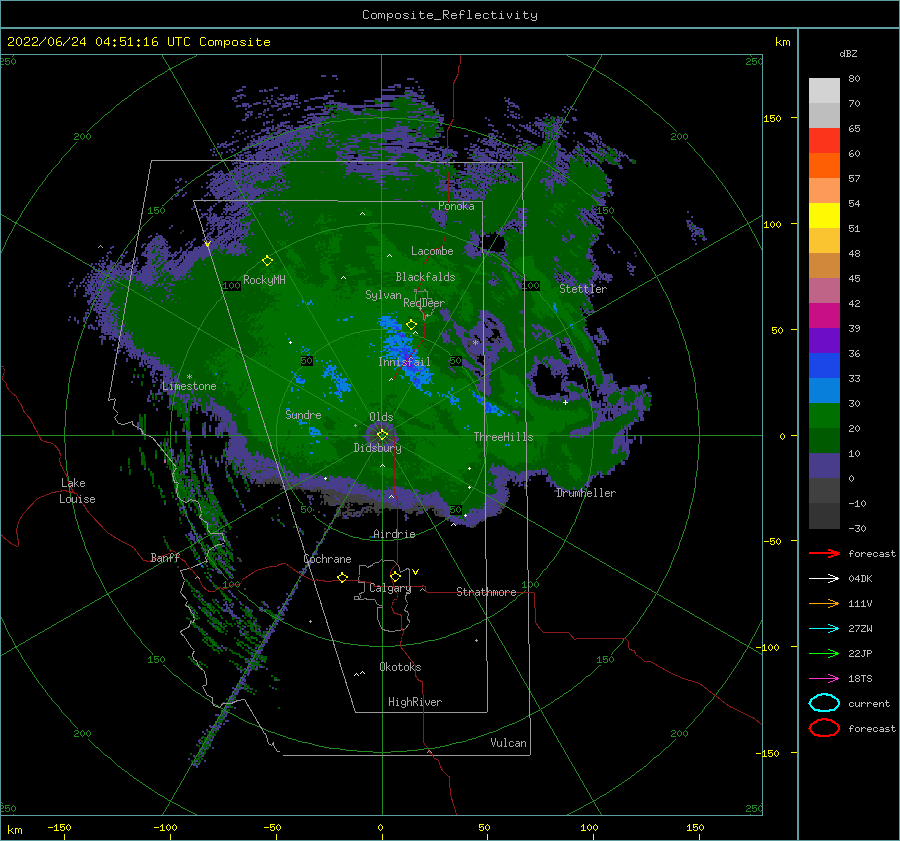Click the red forecast arrow in legend

click(824, 553)
